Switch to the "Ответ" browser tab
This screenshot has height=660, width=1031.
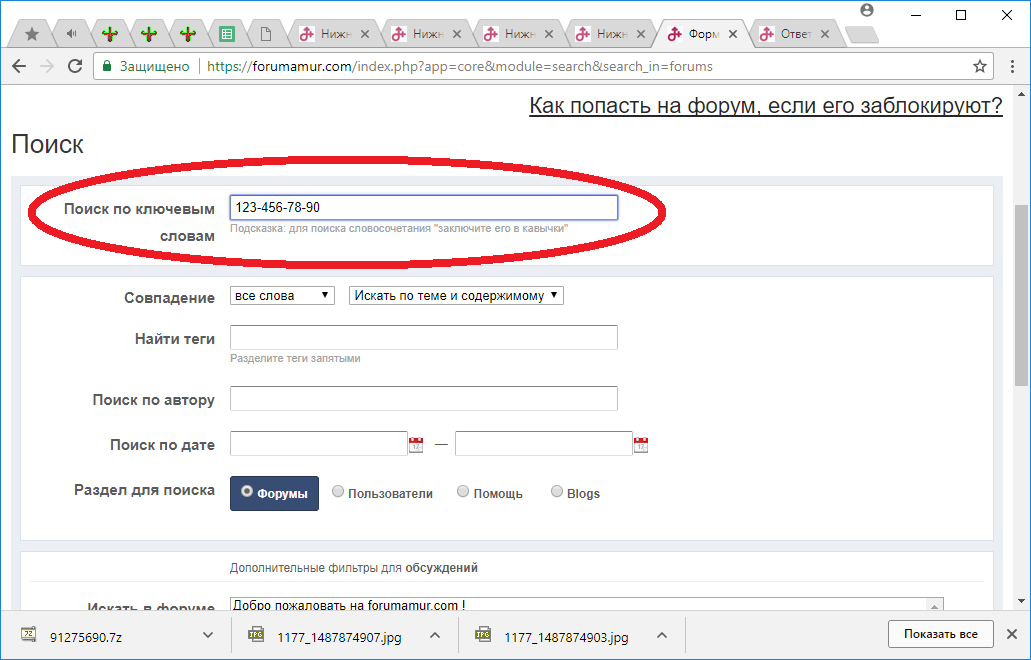pos(793,34)
